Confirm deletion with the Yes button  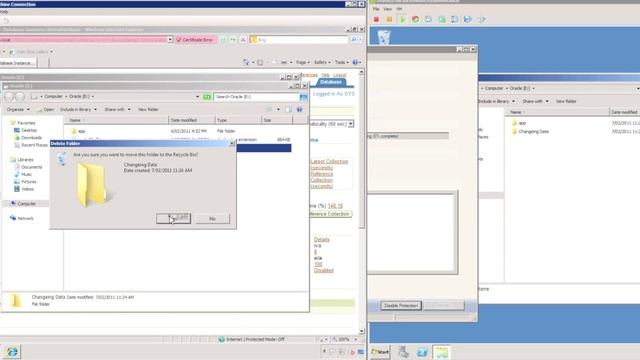tap(173, 218)
